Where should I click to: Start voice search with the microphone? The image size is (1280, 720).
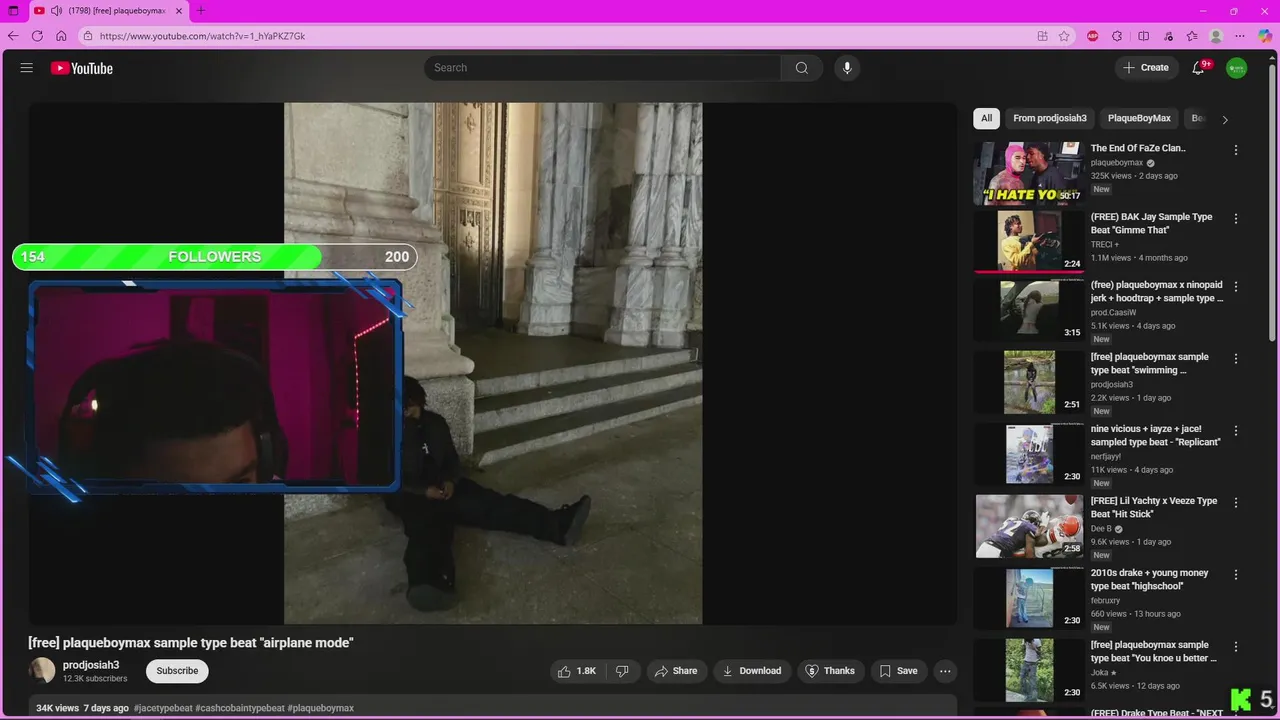[847, 68]
